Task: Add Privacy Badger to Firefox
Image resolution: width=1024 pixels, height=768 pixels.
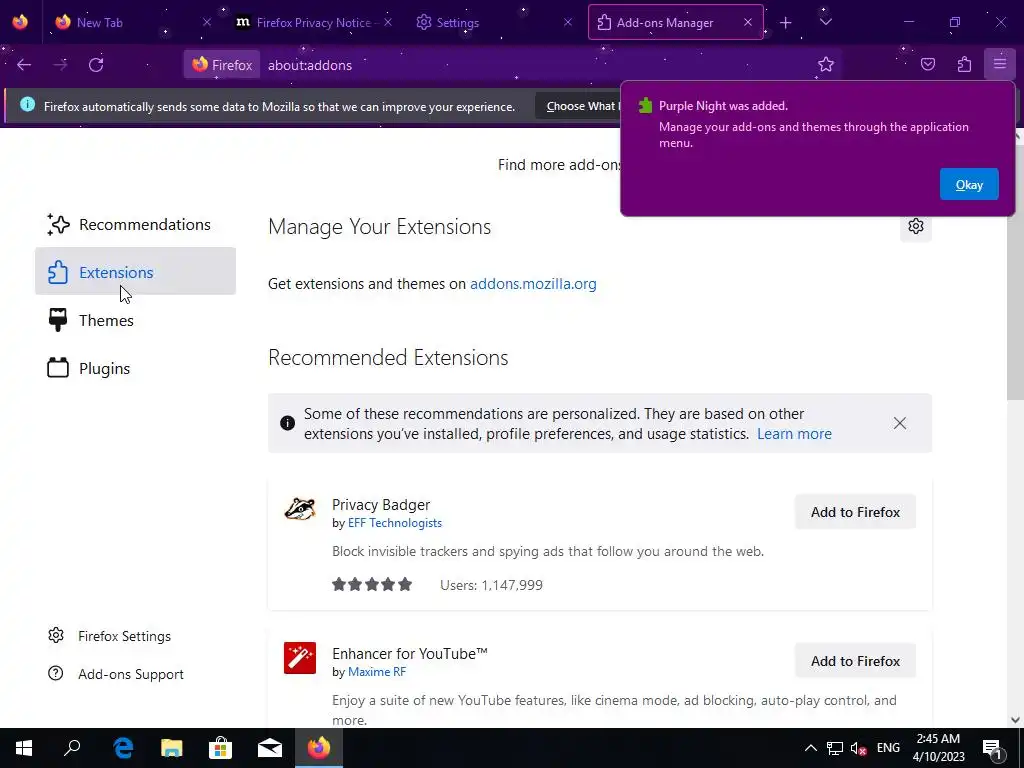Action: click(x=855, y=512)
